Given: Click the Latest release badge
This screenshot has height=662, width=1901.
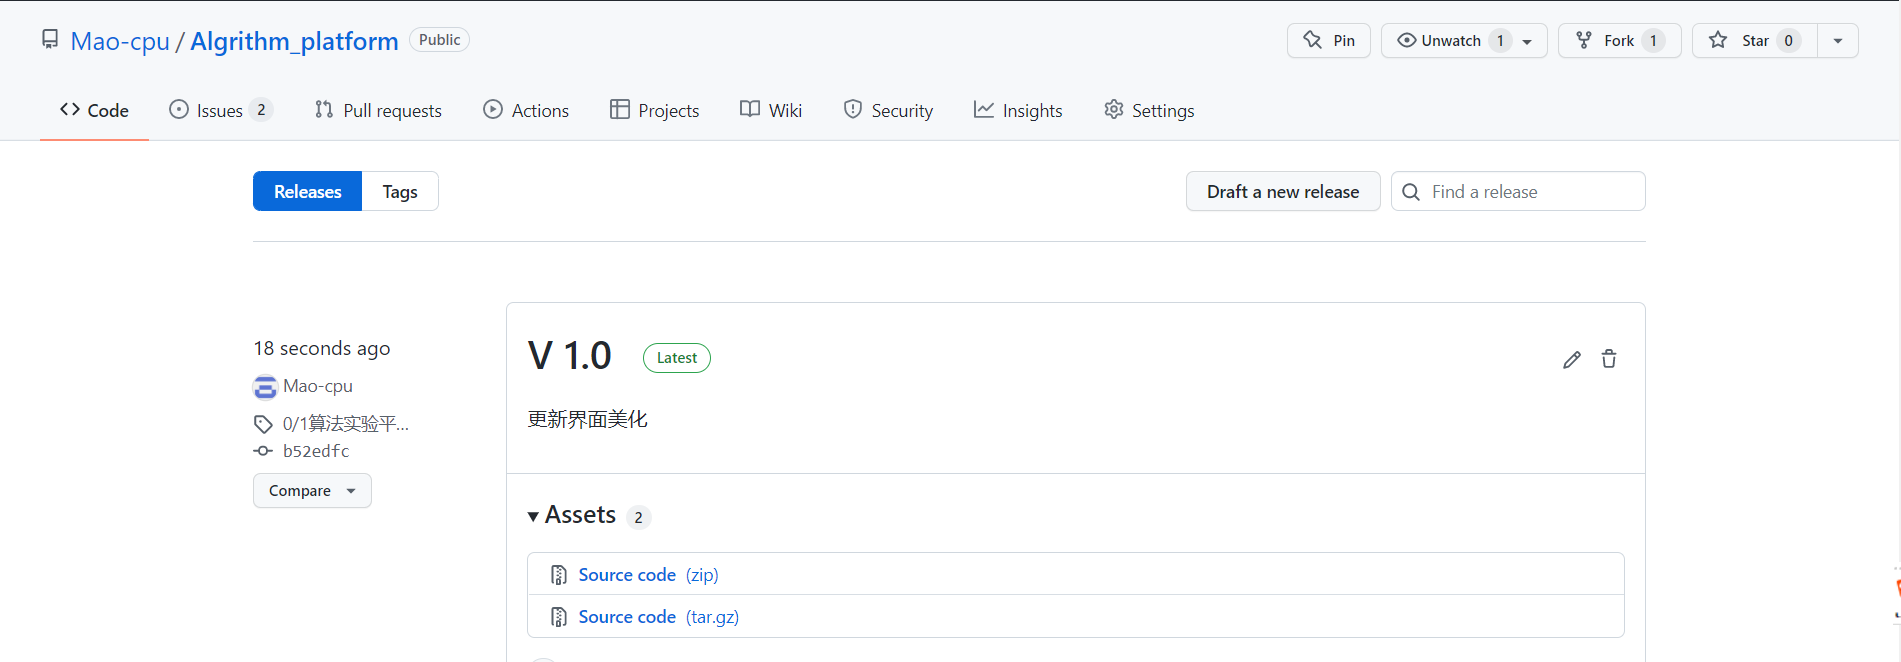Looking at the screenshot, I should click(677, 358).
